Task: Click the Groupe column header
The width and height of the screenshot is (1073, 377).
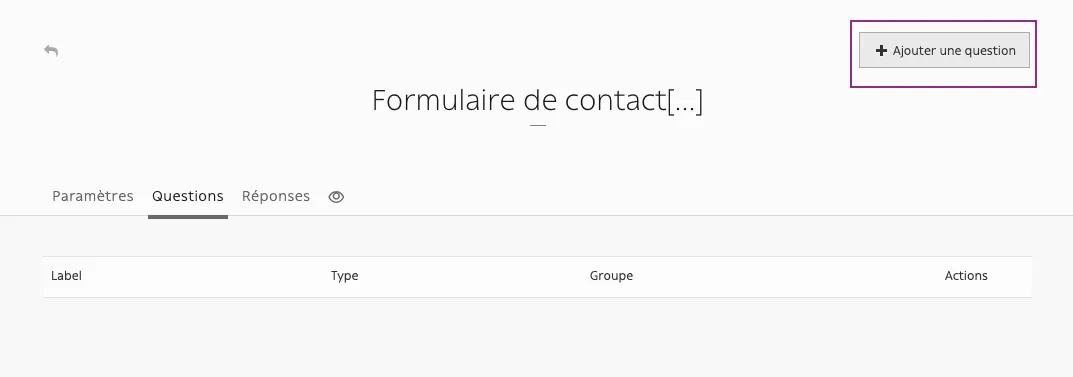Action: [x=611, y=276]
